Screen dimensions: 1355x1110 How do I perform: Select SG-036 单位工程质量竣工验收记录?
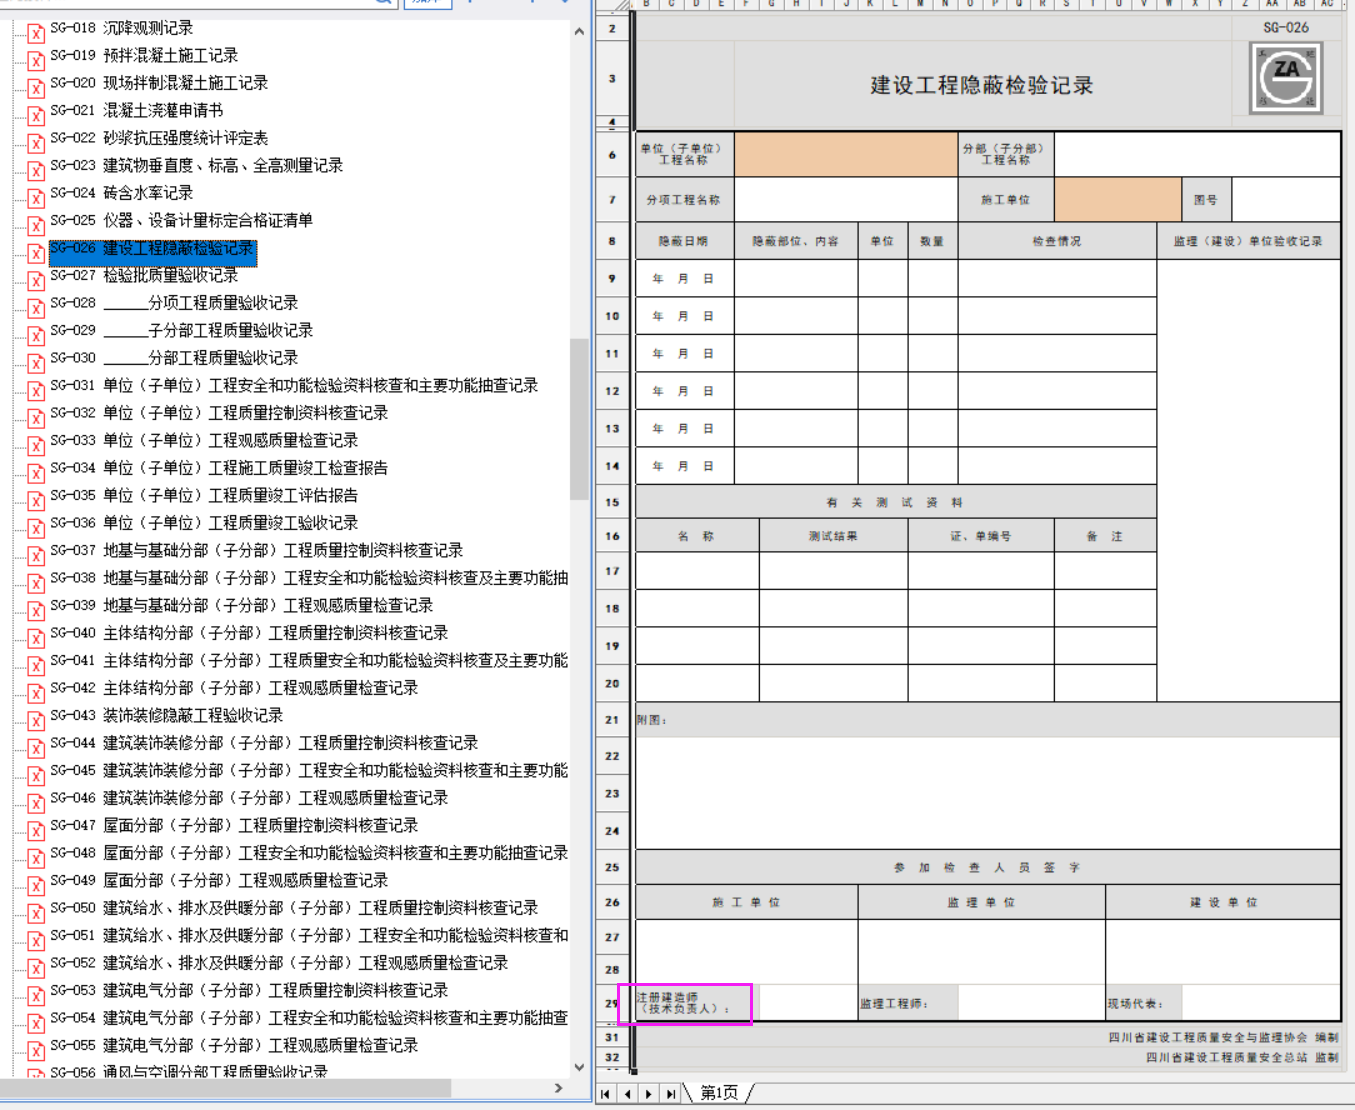click(x=230, y=523)
